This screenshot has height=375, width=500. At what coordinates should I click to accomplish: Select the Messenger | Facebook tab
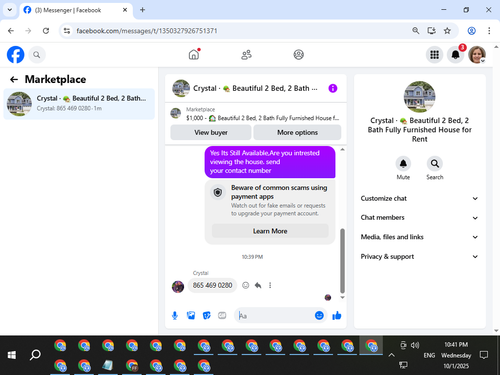[x=76, y=10]
